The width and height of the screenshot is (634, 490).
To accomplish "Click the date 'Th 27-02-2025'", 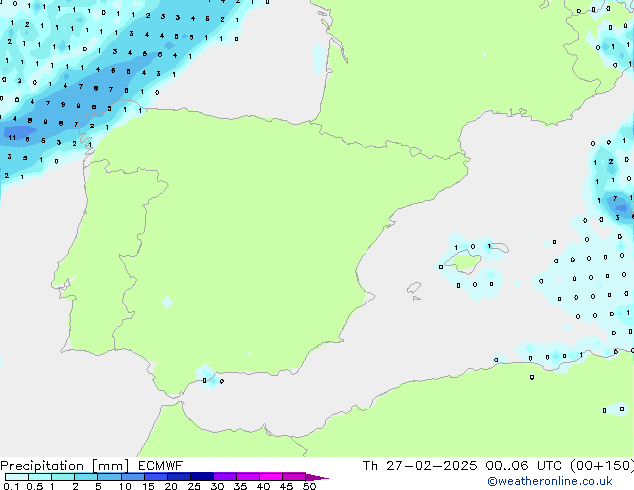I will pos(420,466).
